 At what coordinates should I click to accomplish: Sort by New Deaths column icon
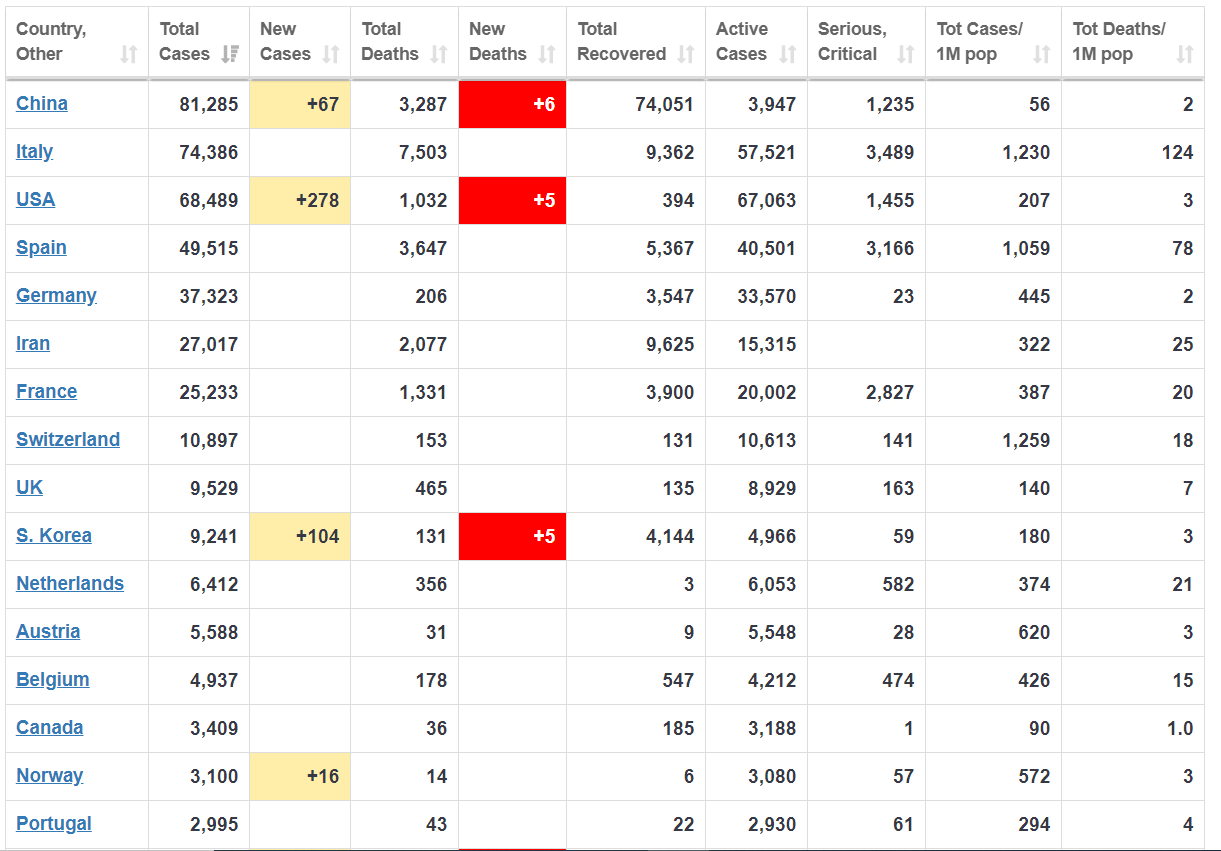pos(547,54)
